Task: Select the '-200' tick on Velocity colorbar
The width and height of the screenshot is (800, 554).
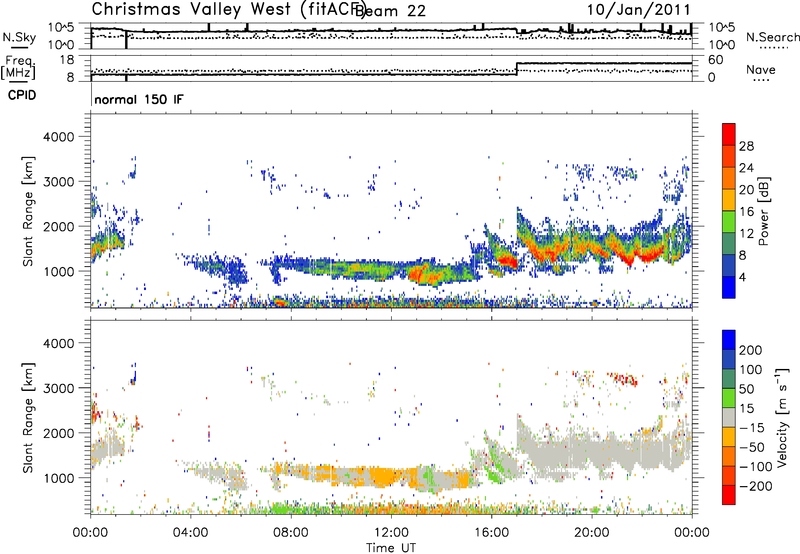Action: [x=756, y=486]
